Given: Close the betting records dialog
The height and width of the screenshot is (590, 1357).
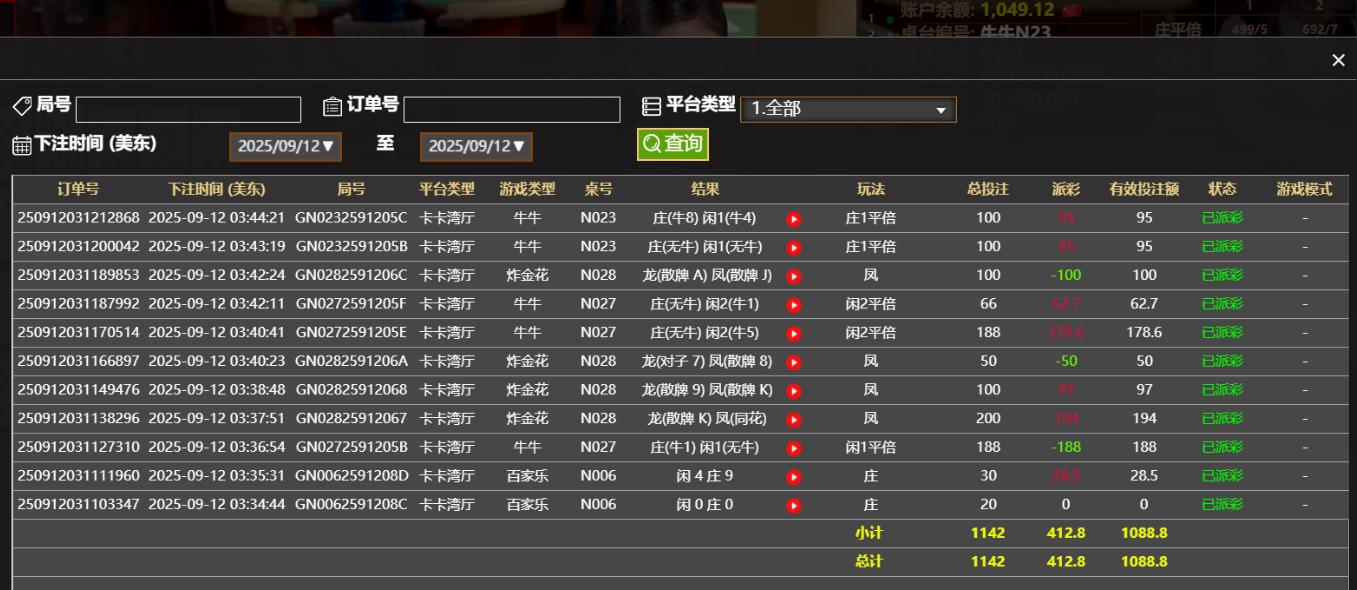Looking at the screenshot, I should [x=1338, y=59].
